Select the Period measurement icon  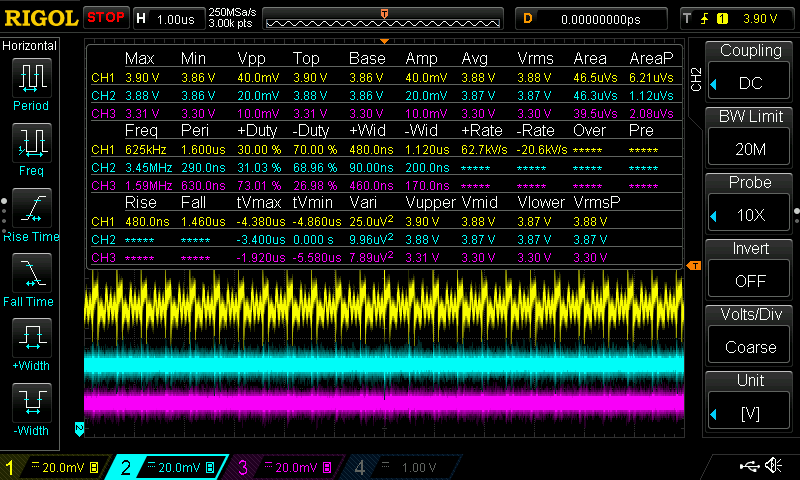pyautogui.click(x=32, y=78)
